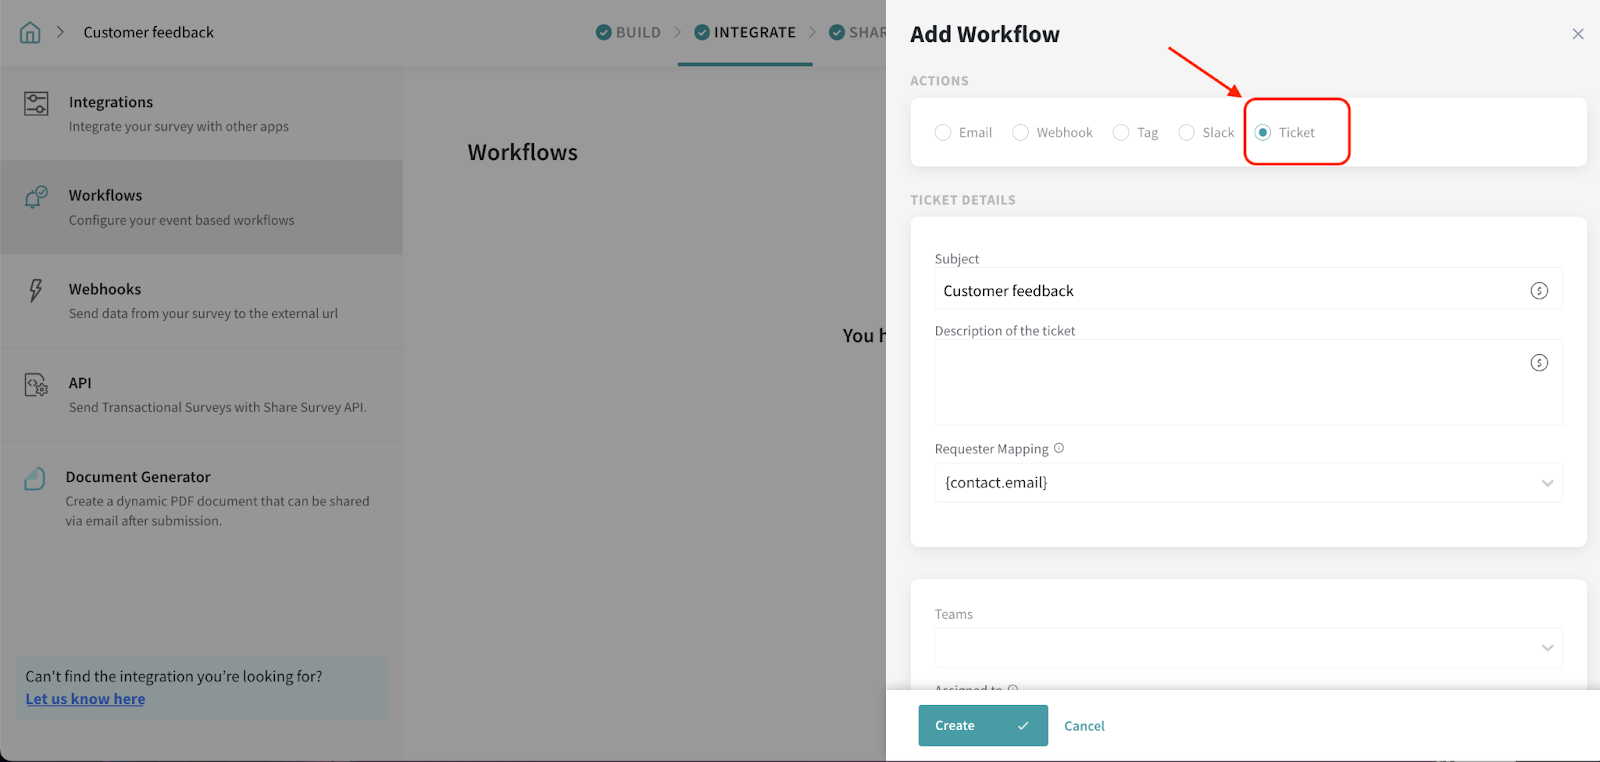Go to the INTEGRATE step tab
1600x762 pixels.
(745, 32)
